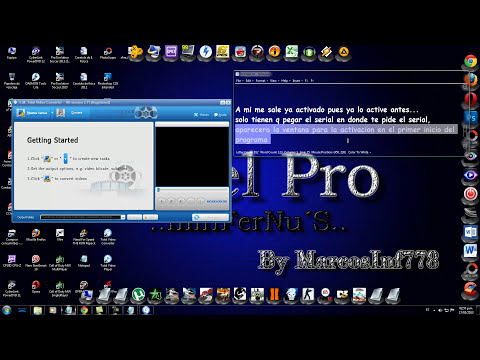Viewport: 480px width, 360px height.
Task: Click the Angry Birds icon in the top dock
Action: [x=240, y=52]
